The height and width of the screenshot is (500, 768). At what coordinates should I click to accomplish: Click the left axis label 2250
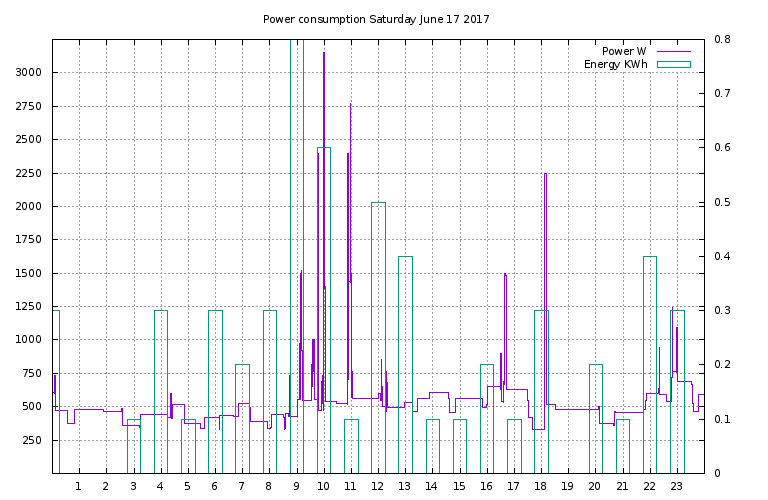pyautogui.click(x=28, y=173)
